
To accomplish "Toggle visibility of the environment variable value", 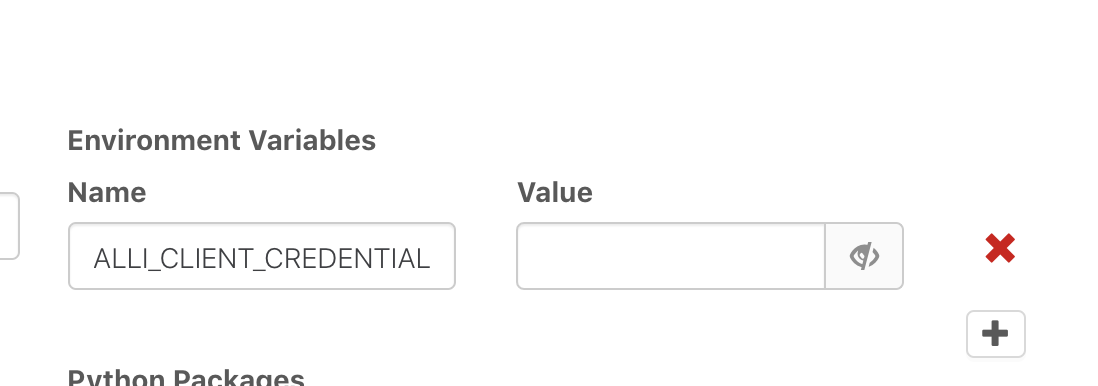I will (864, 256).
